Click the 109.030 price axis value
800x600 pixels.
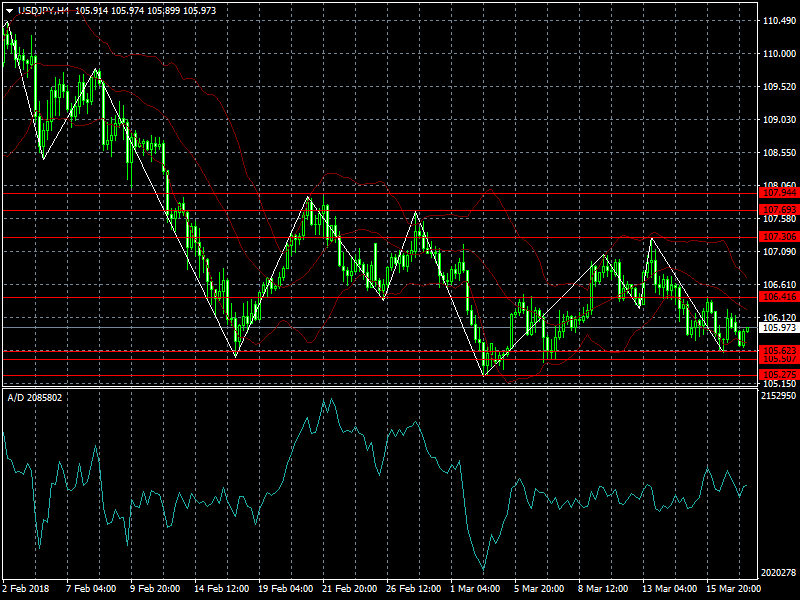(779, 119)
